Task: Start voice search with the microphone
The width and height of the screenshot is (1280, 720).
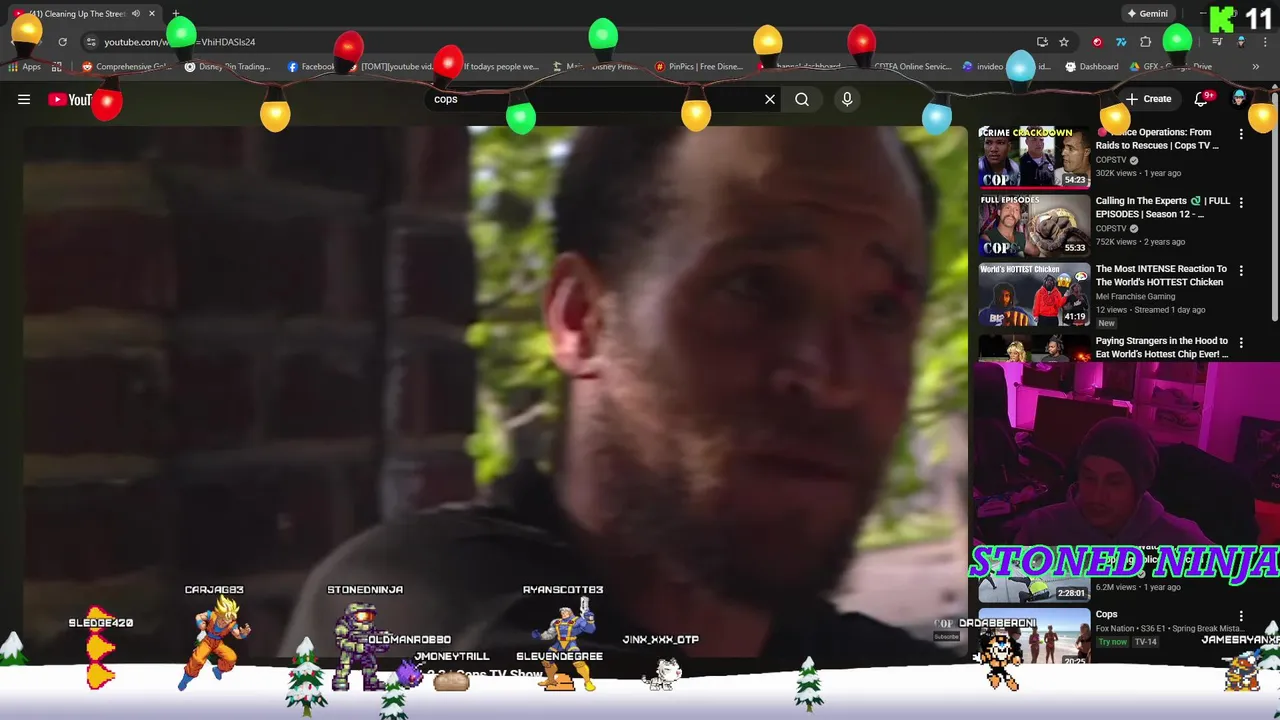Action: [x=847, y=99]
